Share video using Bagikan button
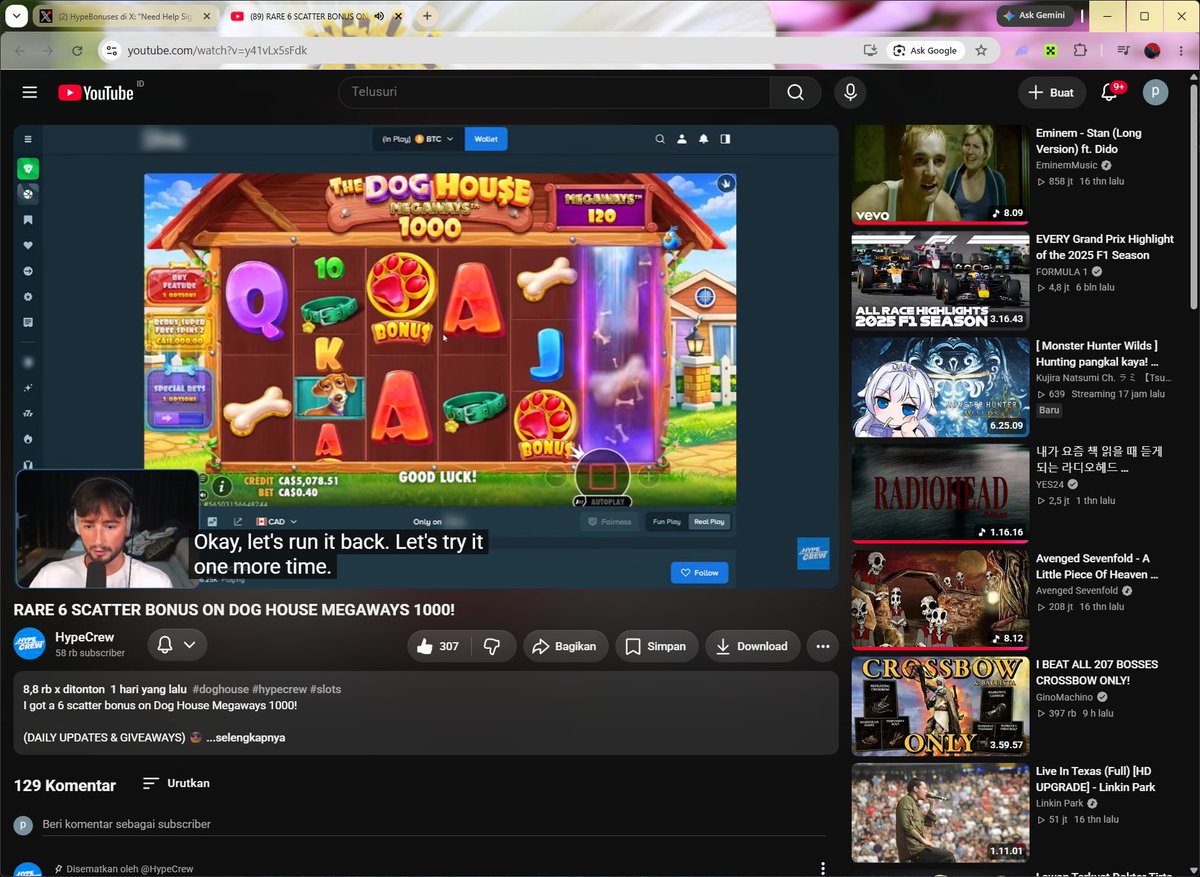 (x=564, y=646)
